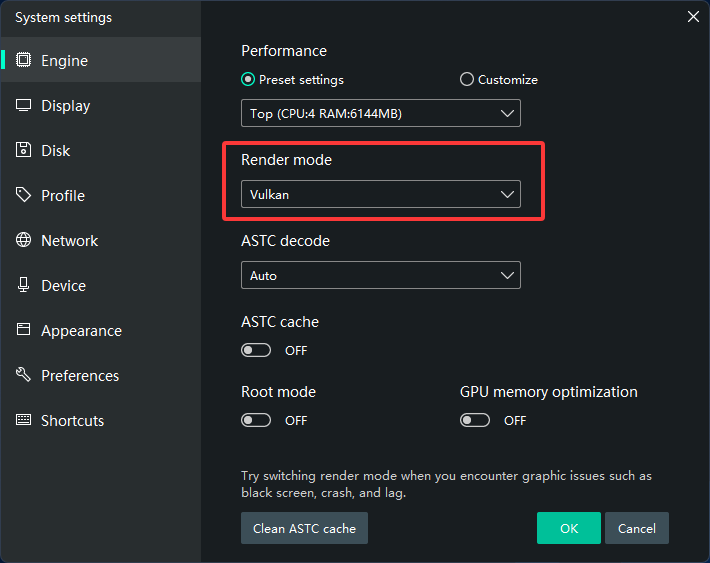710x563 pixels.
Task: Click the Display monitor icon
Action: pos(24,105)
